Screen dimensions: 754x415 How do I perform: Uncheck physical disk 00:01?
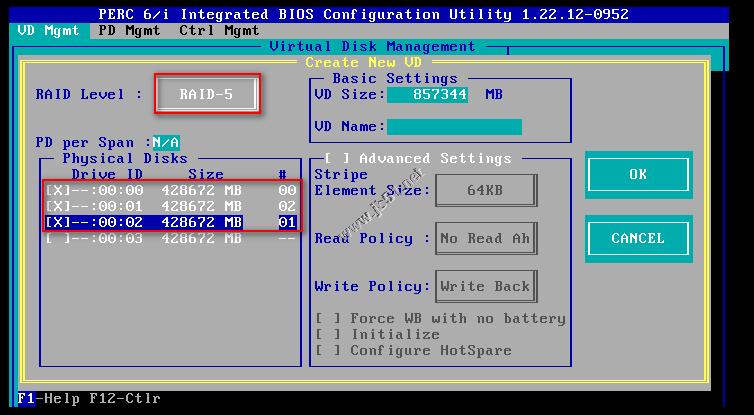pyautogui.click(x=59, y=206)
